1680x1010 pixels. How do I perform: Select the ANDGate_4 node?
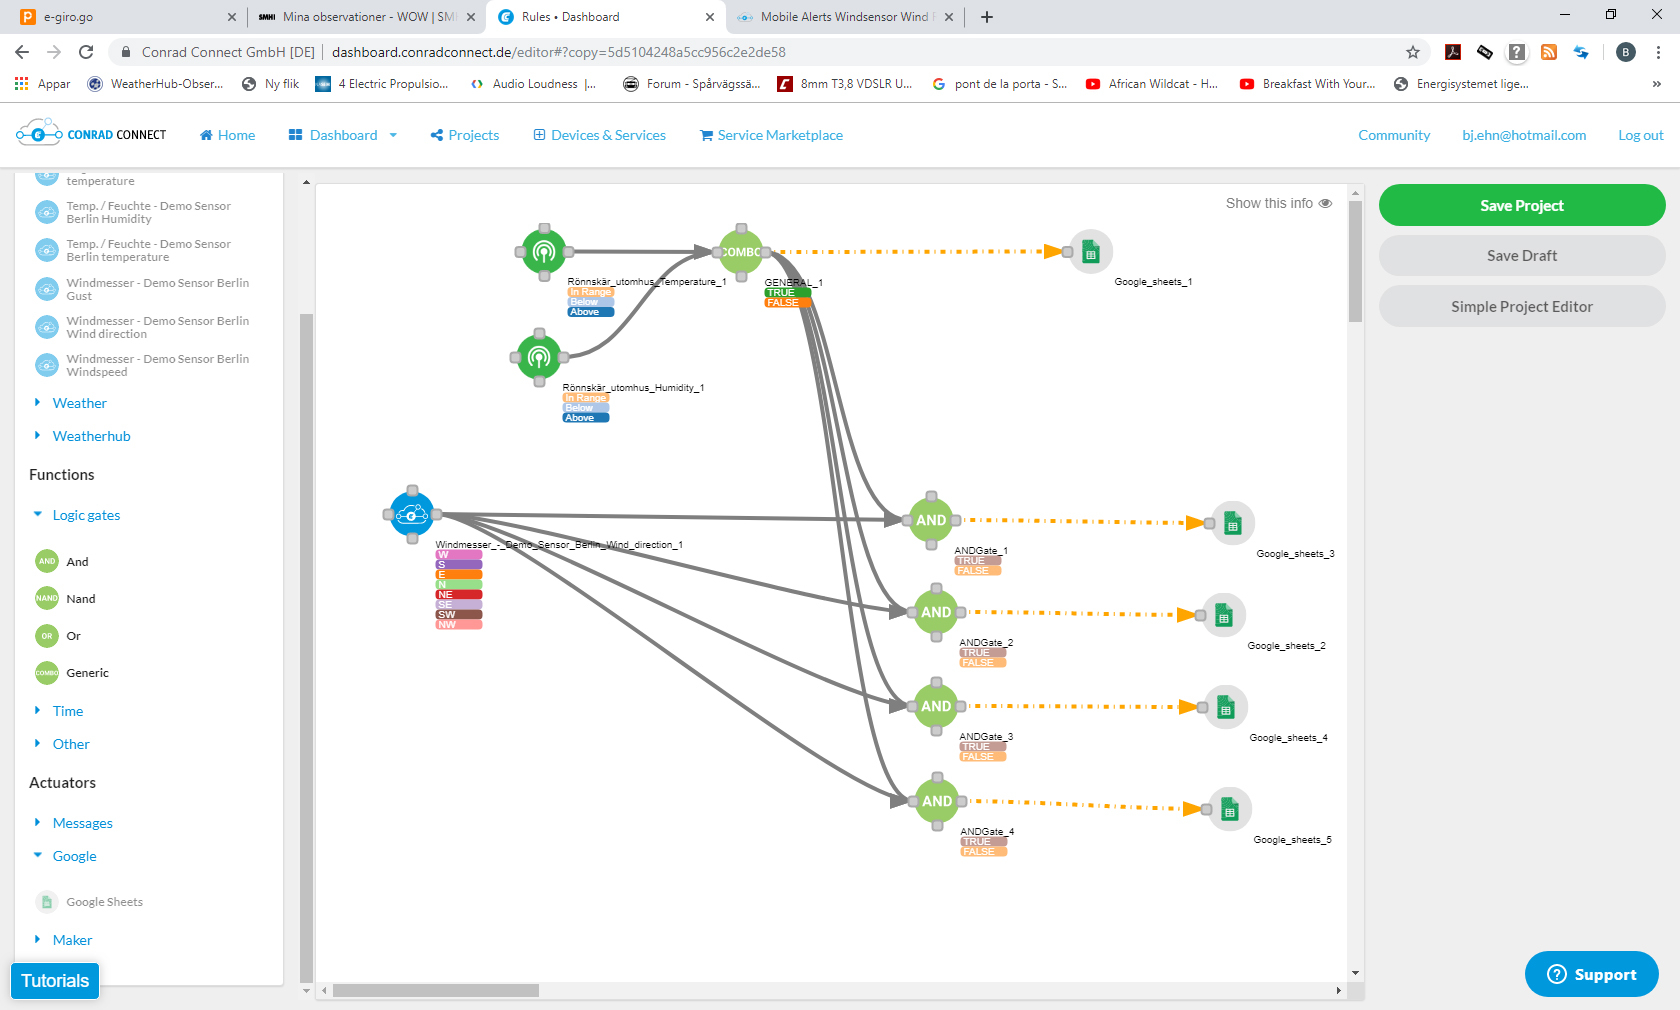(937, 801)
